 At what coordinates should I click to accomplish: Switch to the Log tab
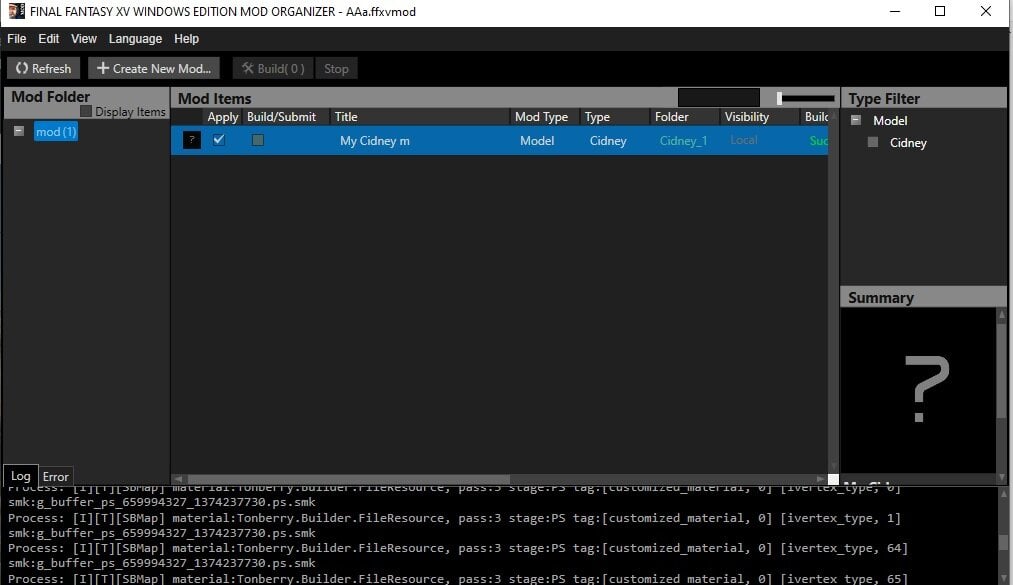tap(21, 476)
